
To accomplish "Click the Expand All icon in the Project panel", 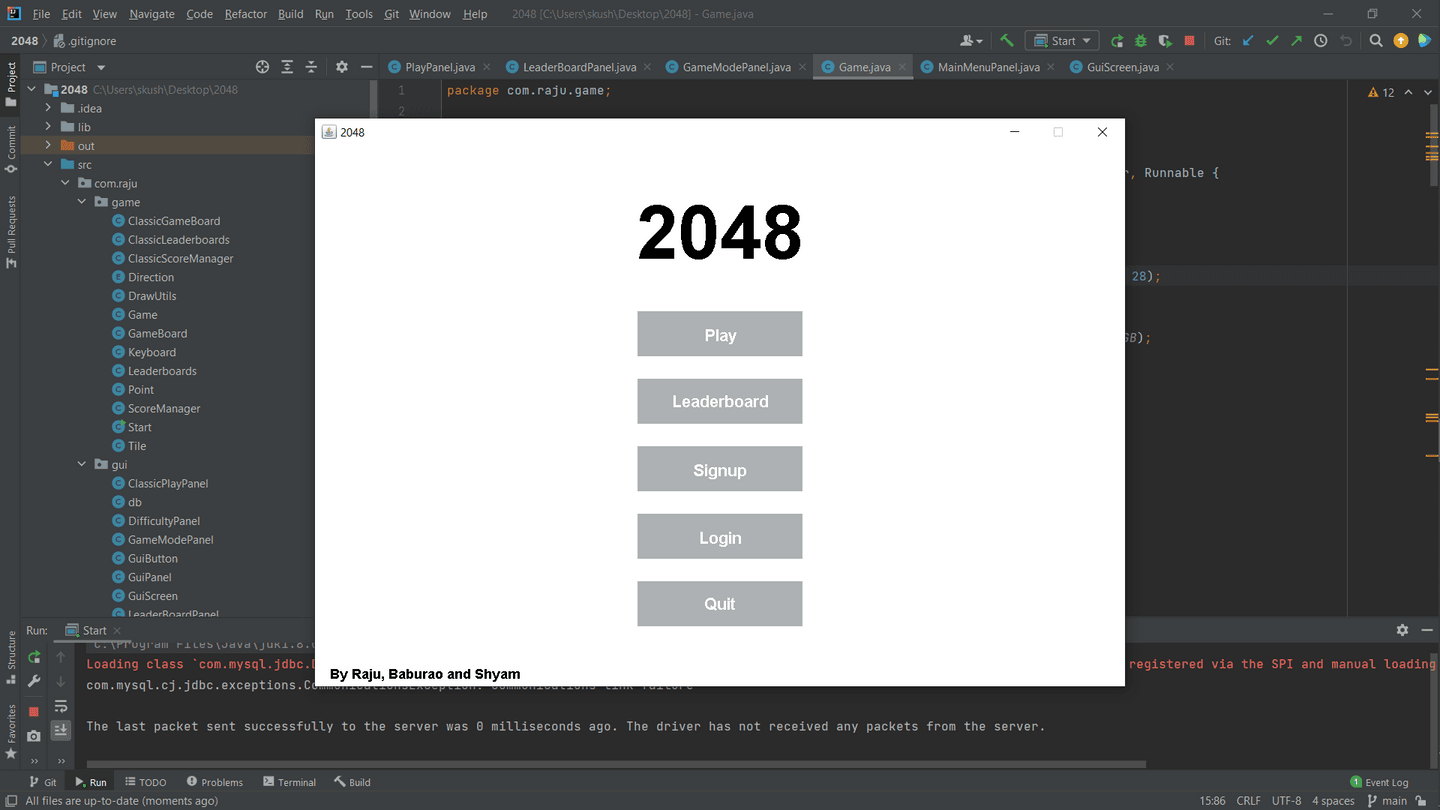I will (x=287, y=67).
